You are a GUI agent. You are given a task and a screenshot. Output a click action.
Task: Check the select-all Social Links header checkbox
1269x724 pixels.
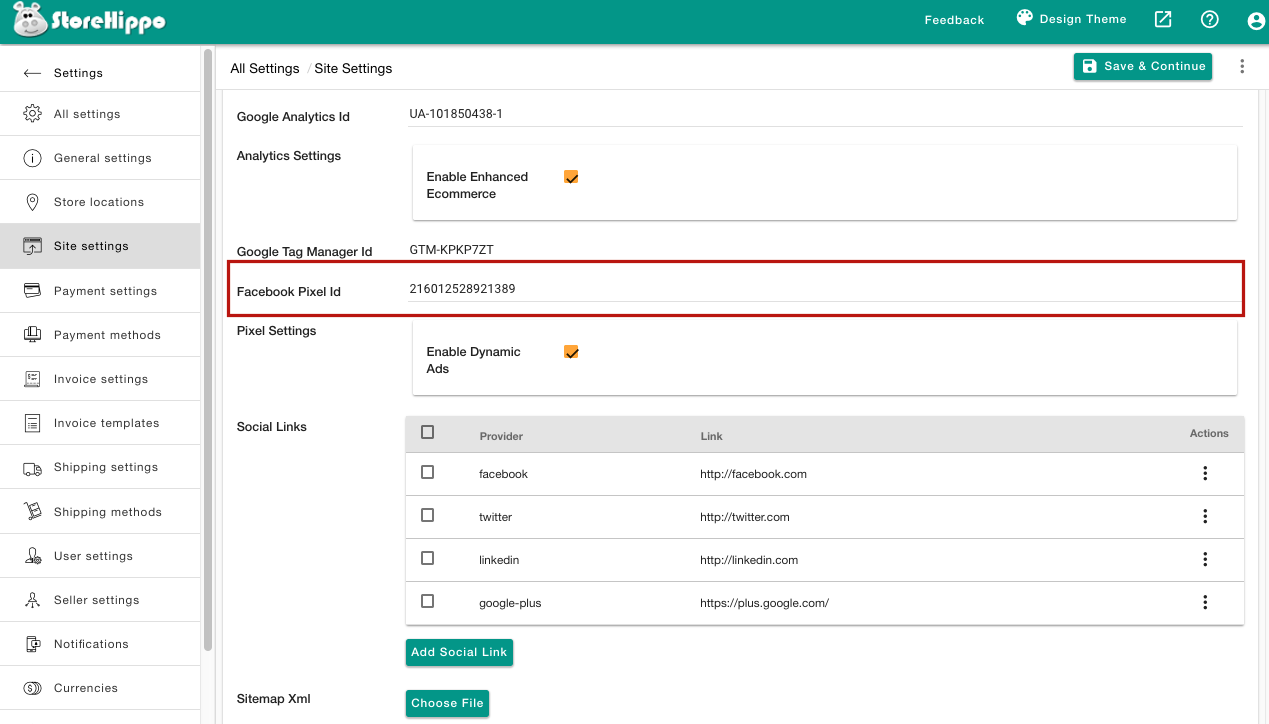point(428,432)
